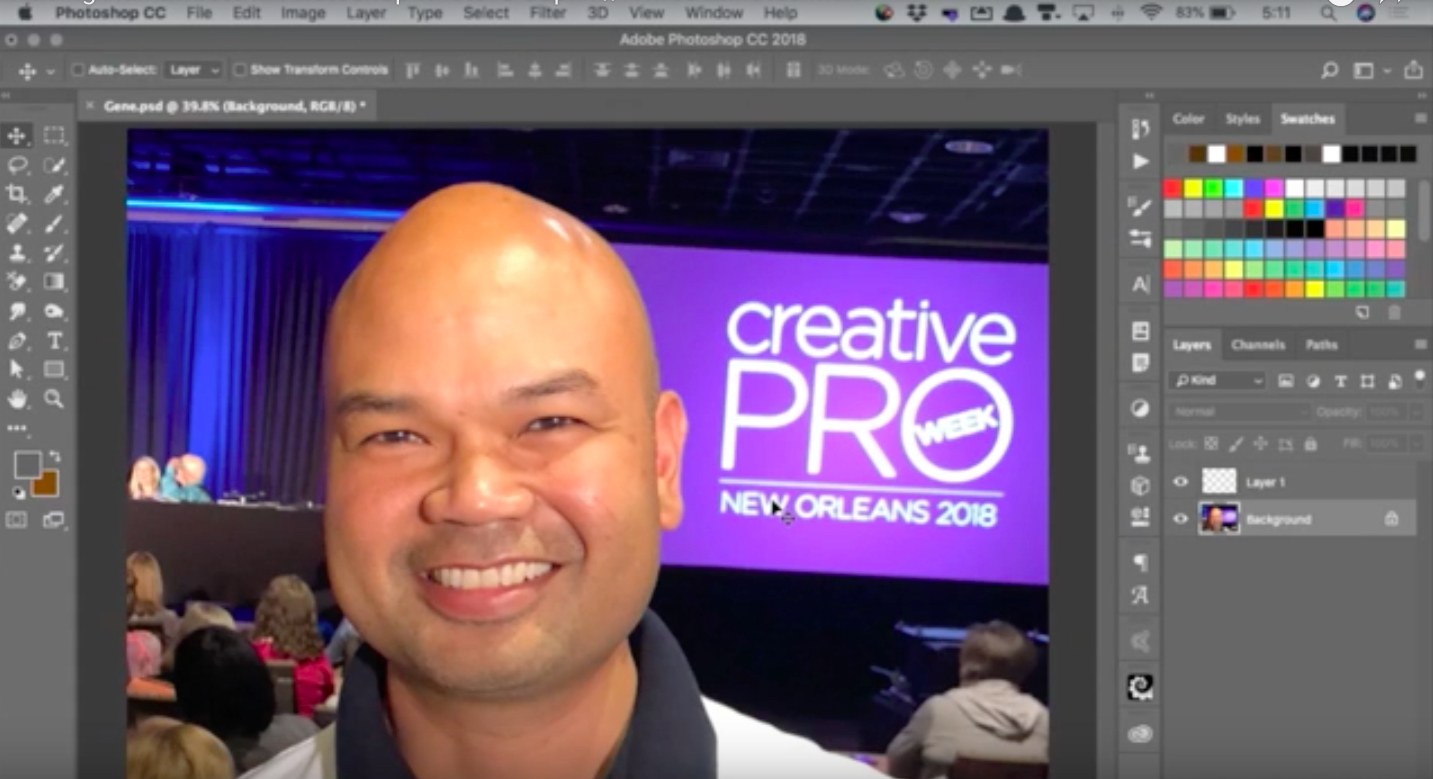Open the Swatches panel options menu
This screenshot has height=779, width=1433.
[1419, 118]
